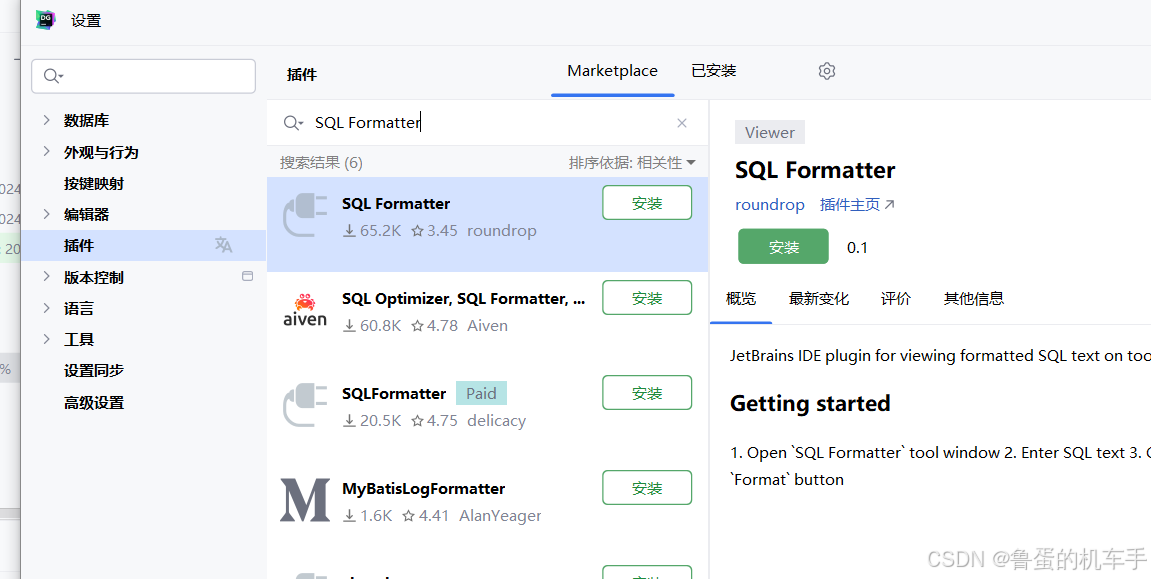
Task: Click the green 安装 button in details pane
Action: click(x=783, y=247)
